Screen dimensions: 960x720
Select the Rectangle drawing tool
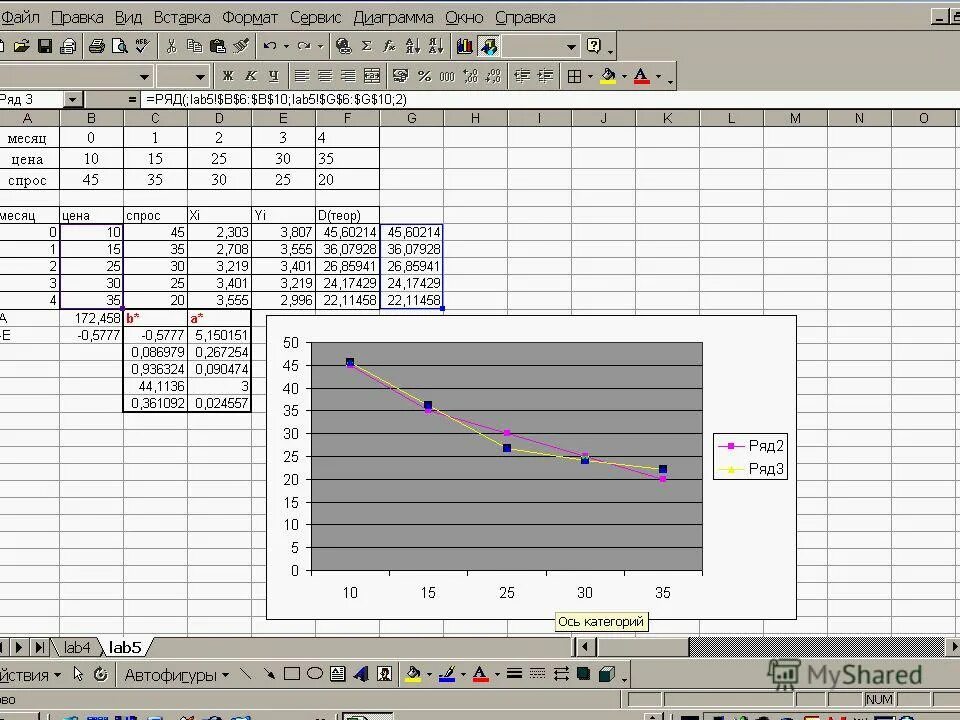tap(292, 674)
